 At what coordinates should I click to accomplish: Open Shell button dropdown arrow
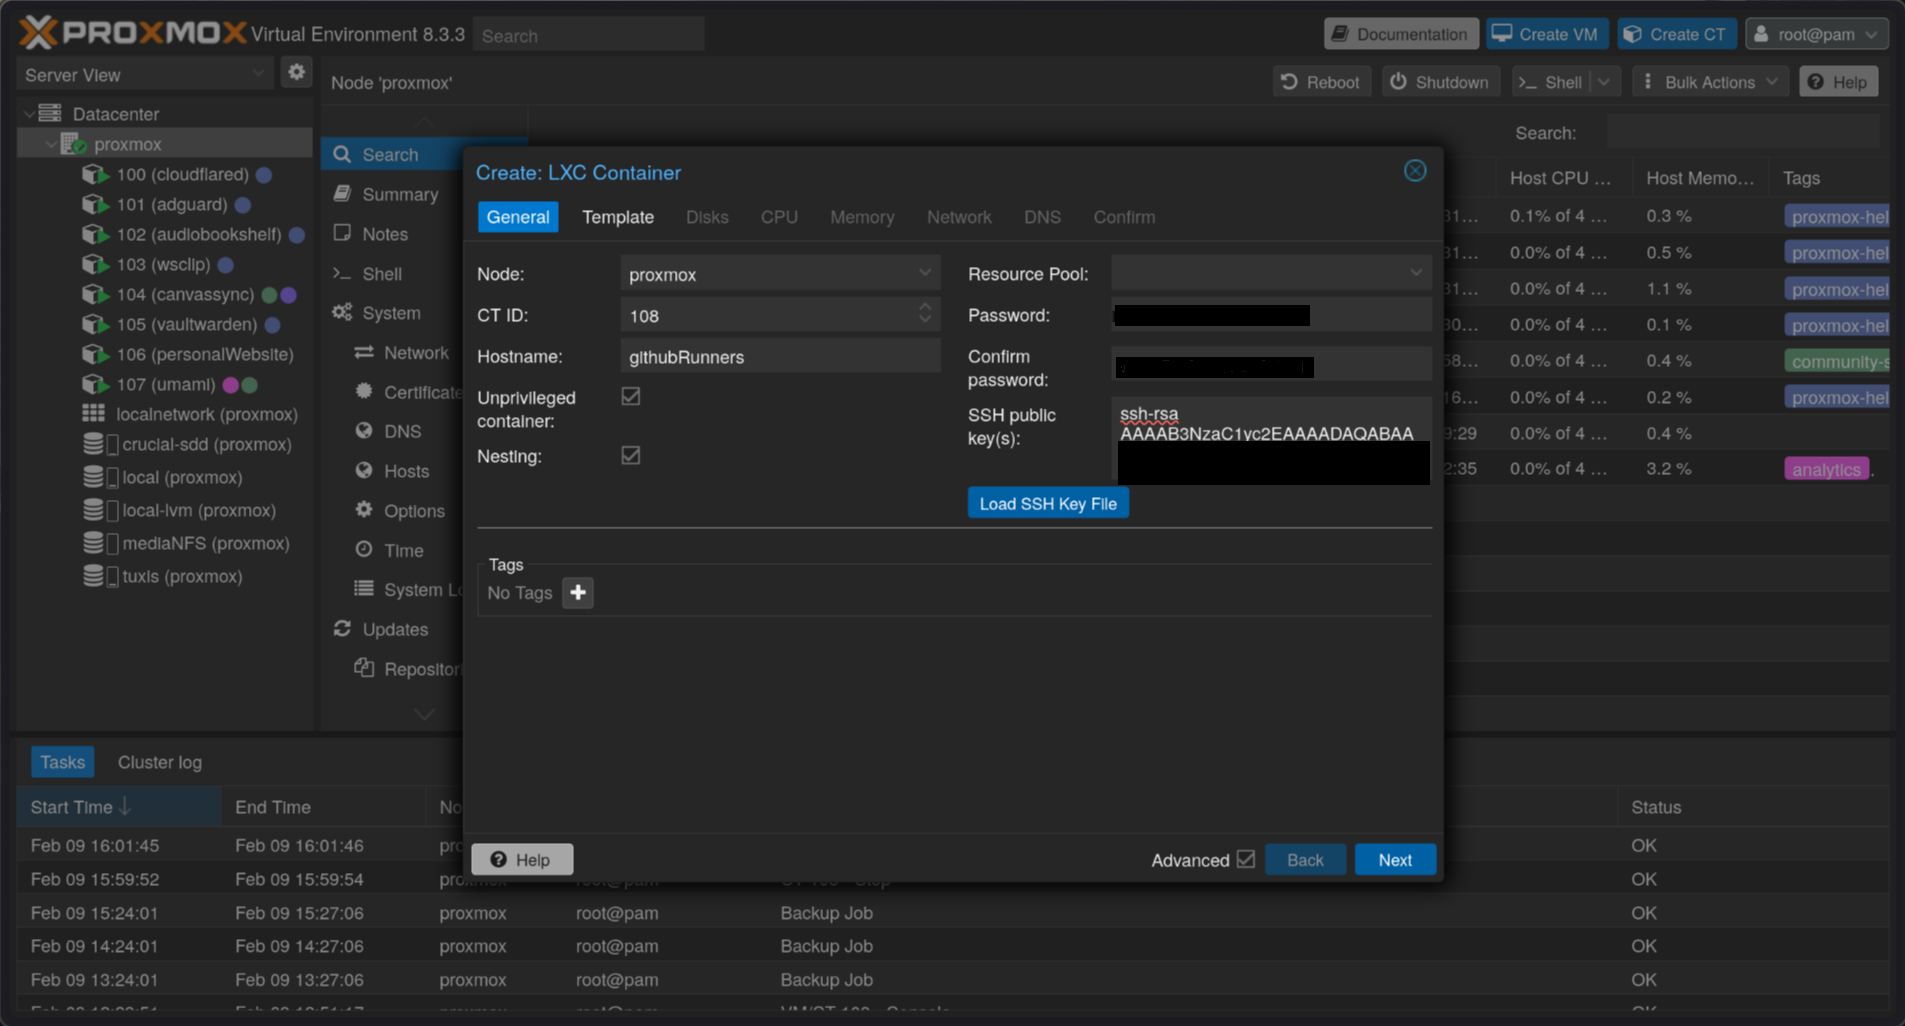1604,82
